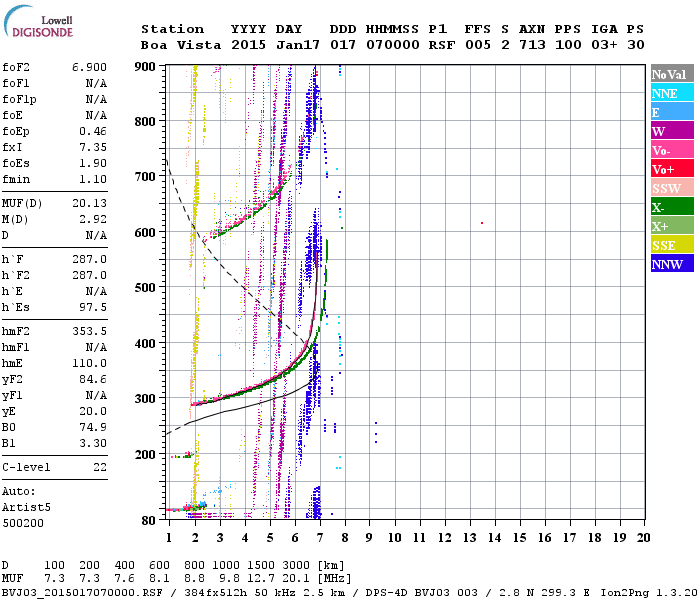Screen dimensions: 700x600
Task: Click the Jan17 date in header
Action: [298, 45]
